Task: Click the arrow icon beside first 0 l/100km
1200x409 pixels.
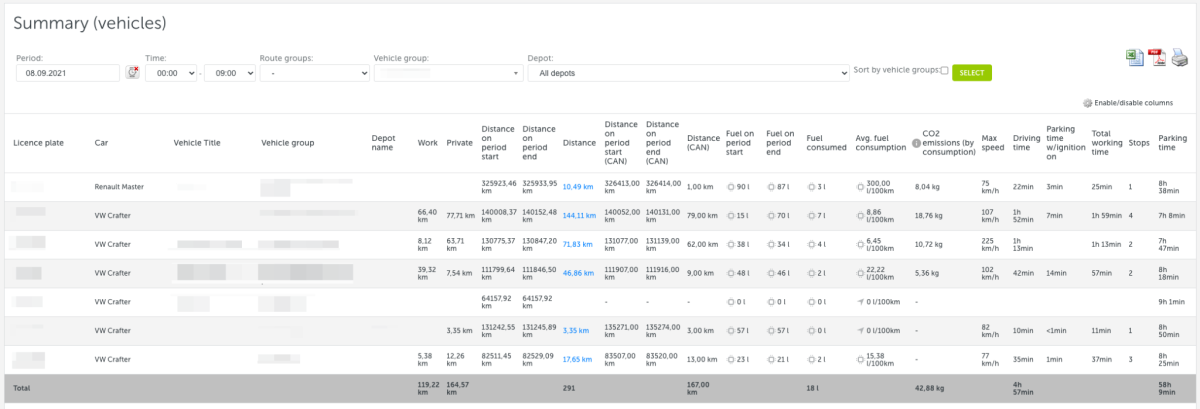Action: 861,301
